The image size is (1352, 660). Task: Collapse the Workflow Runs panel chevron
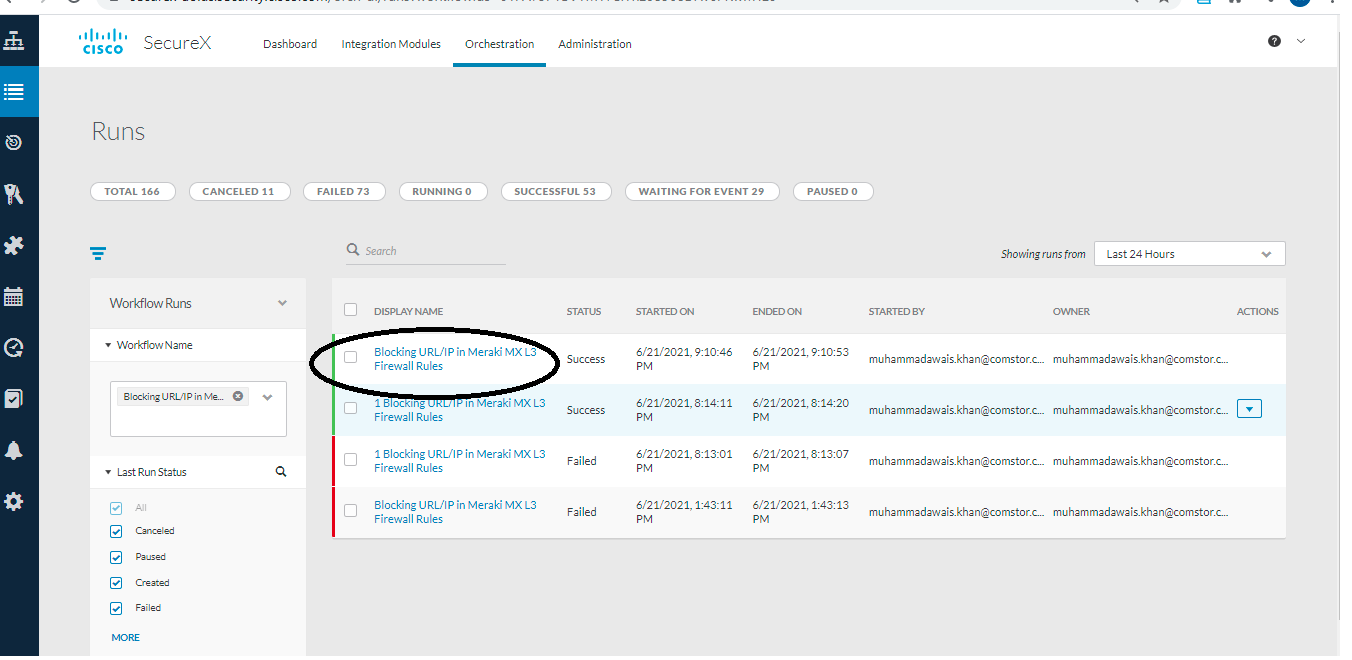282,303
